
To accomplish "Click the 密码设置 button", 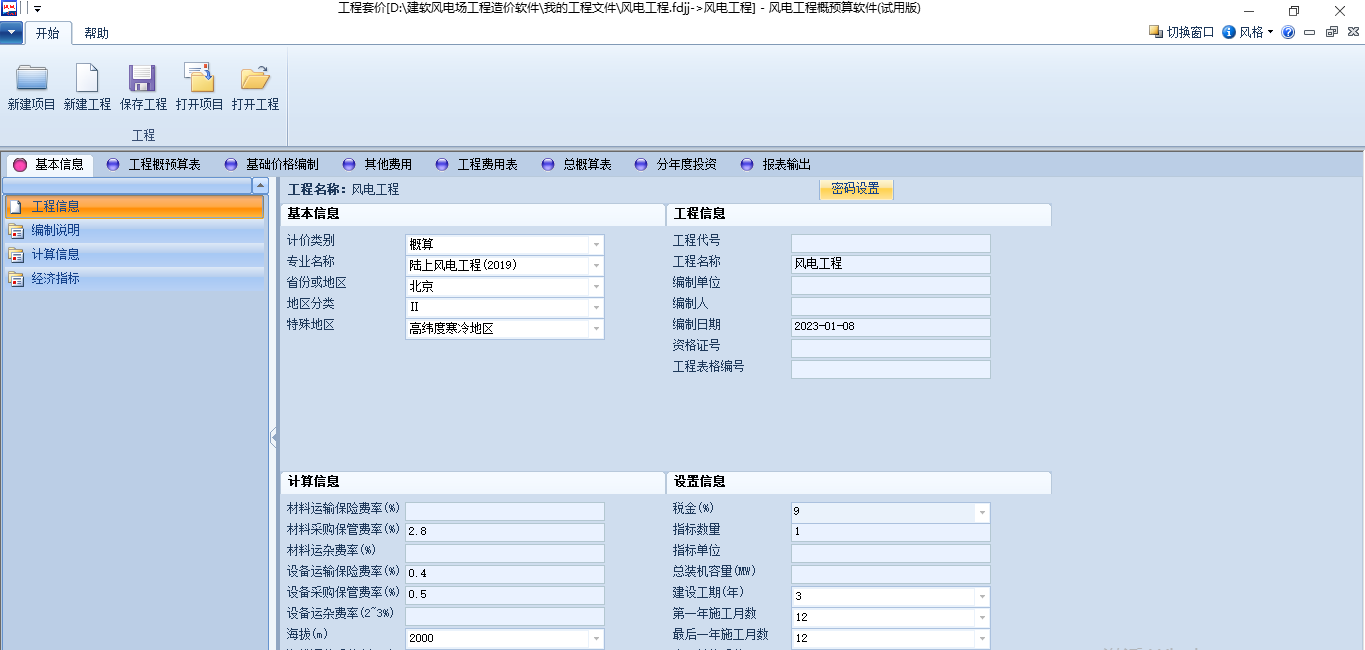I will click(856, 189).
